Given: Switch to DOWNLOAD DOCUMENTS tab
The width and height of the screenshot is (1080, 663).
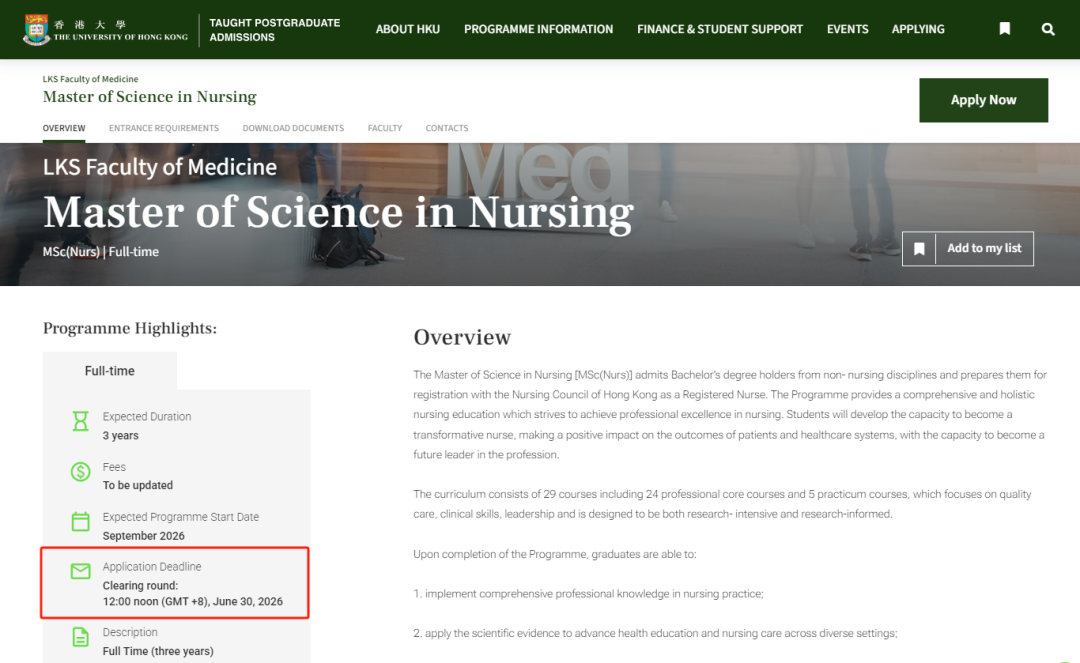Looking at the screenshot, I should [x=293, y=128].
